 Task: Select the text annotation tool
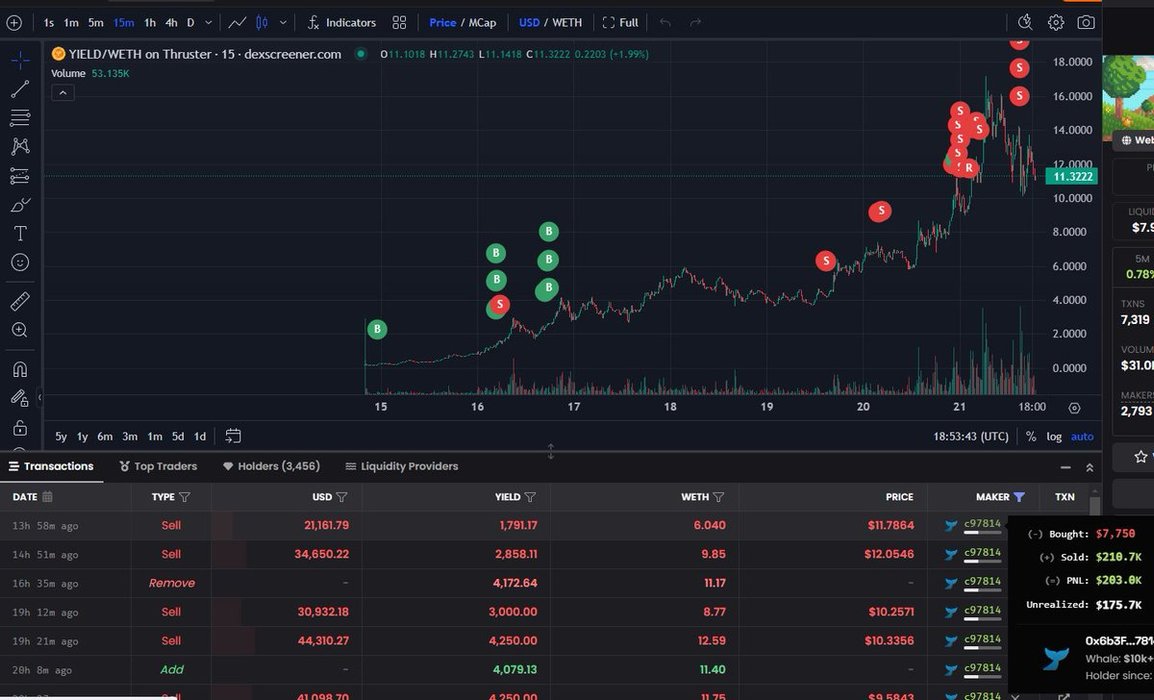point(19,233)
